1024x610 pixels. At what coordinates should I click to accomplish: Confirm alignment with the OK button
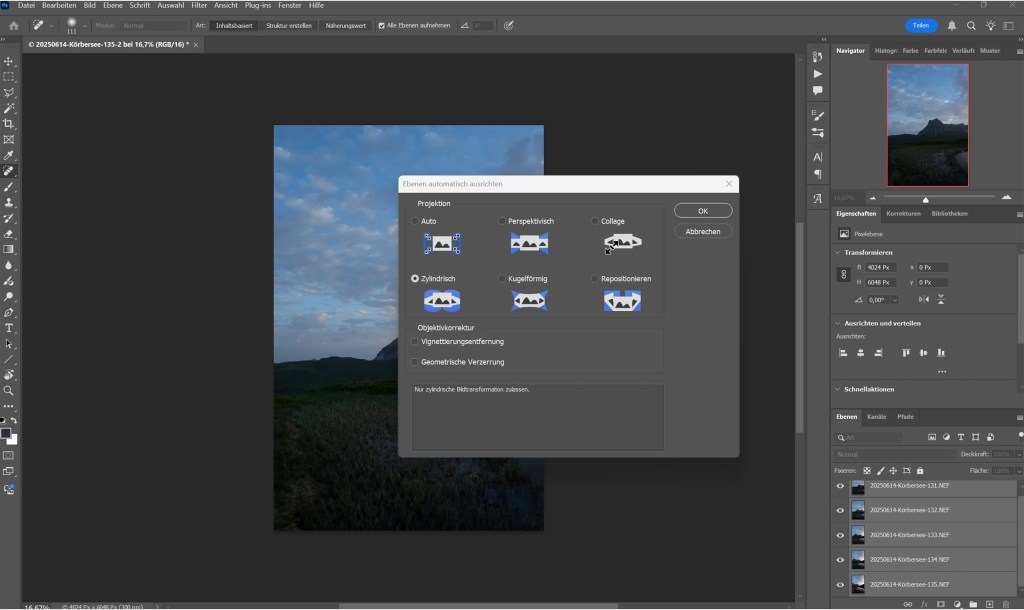coord(703,210)
